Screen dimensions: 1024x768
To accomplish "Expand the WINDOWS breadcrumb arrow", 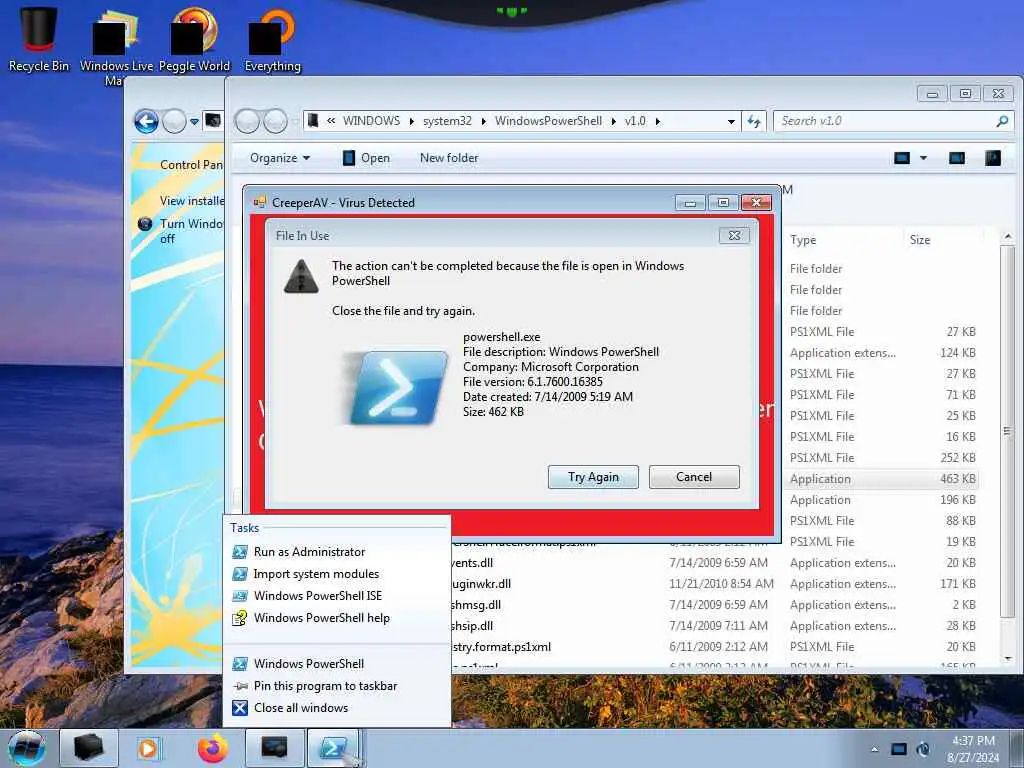I will coord(411,121).
